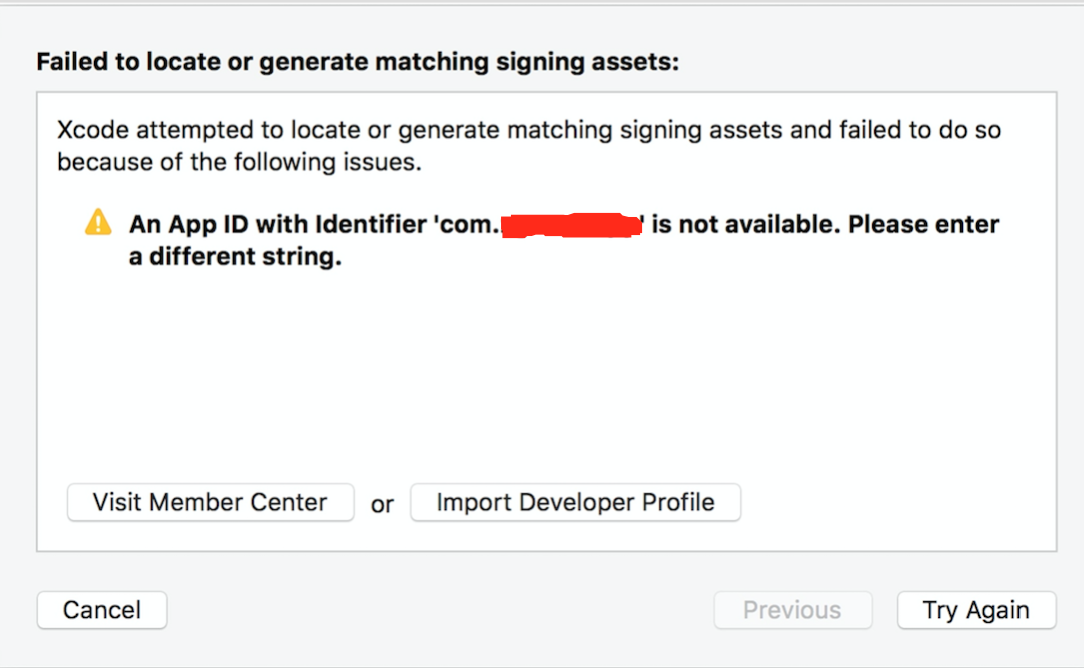Click the 'com.' prefix of the identifier
Viewport: 1084px width, 668px height.
pos(465,225)
